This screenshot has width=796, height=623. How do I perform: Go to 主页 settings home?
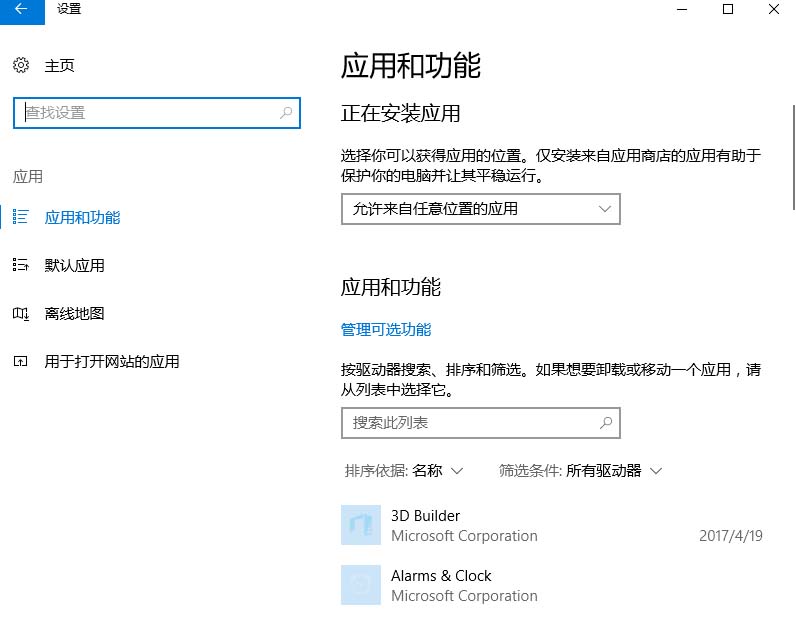(x=60, y=65)
